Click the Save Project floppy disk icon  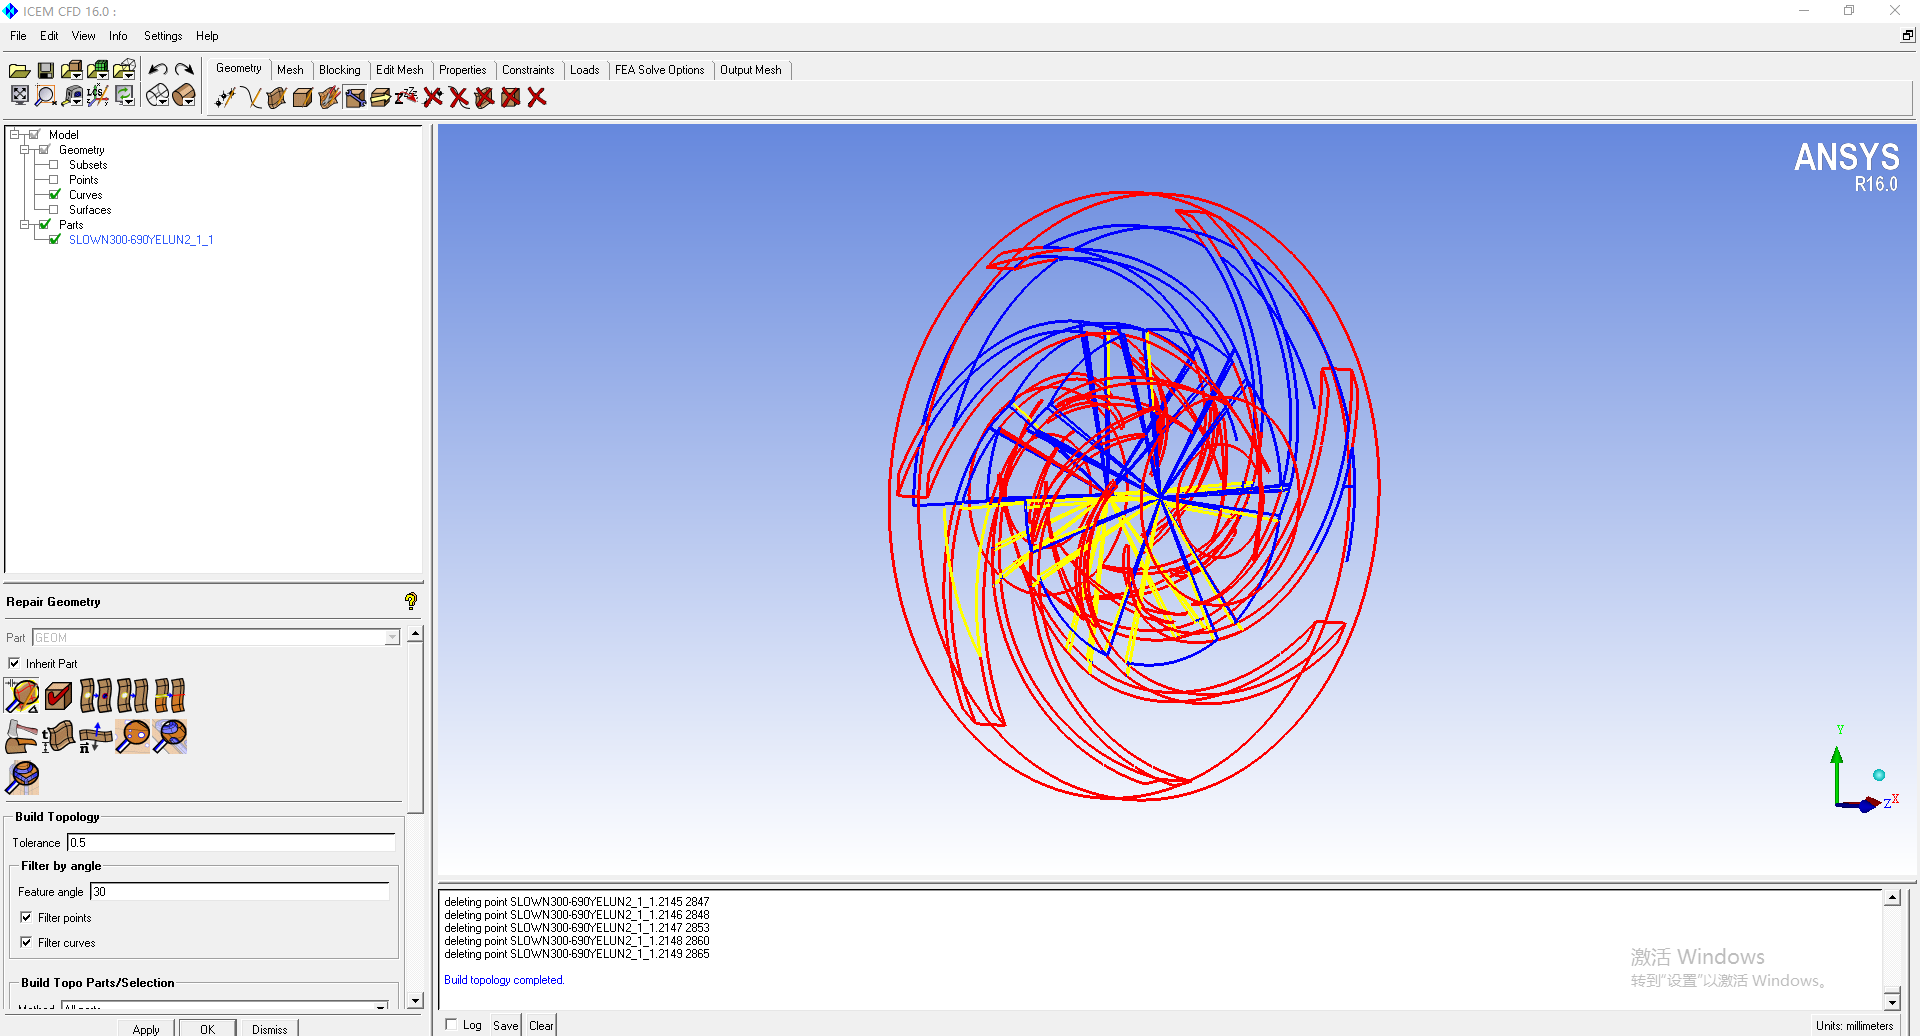(x=45, y=70)
